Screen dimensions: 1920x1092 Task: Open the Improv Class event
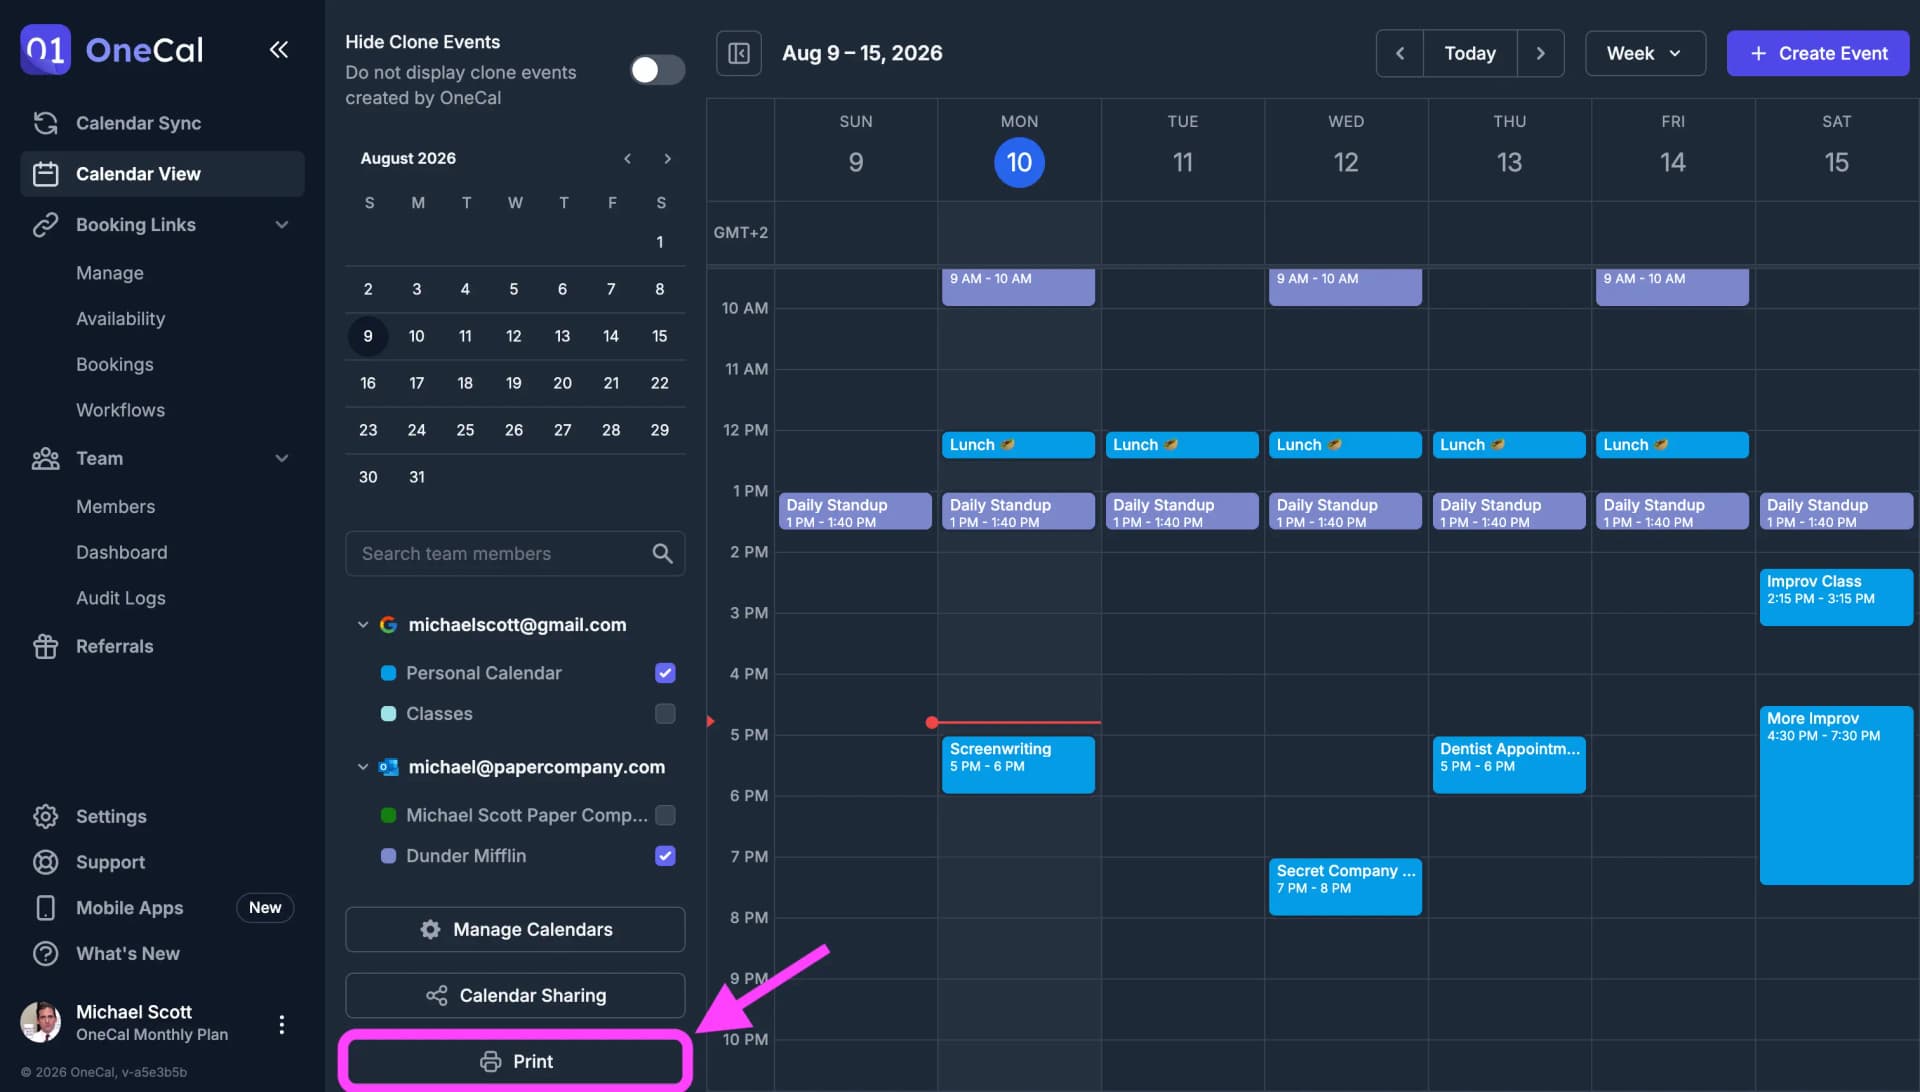pos(1836,597)
